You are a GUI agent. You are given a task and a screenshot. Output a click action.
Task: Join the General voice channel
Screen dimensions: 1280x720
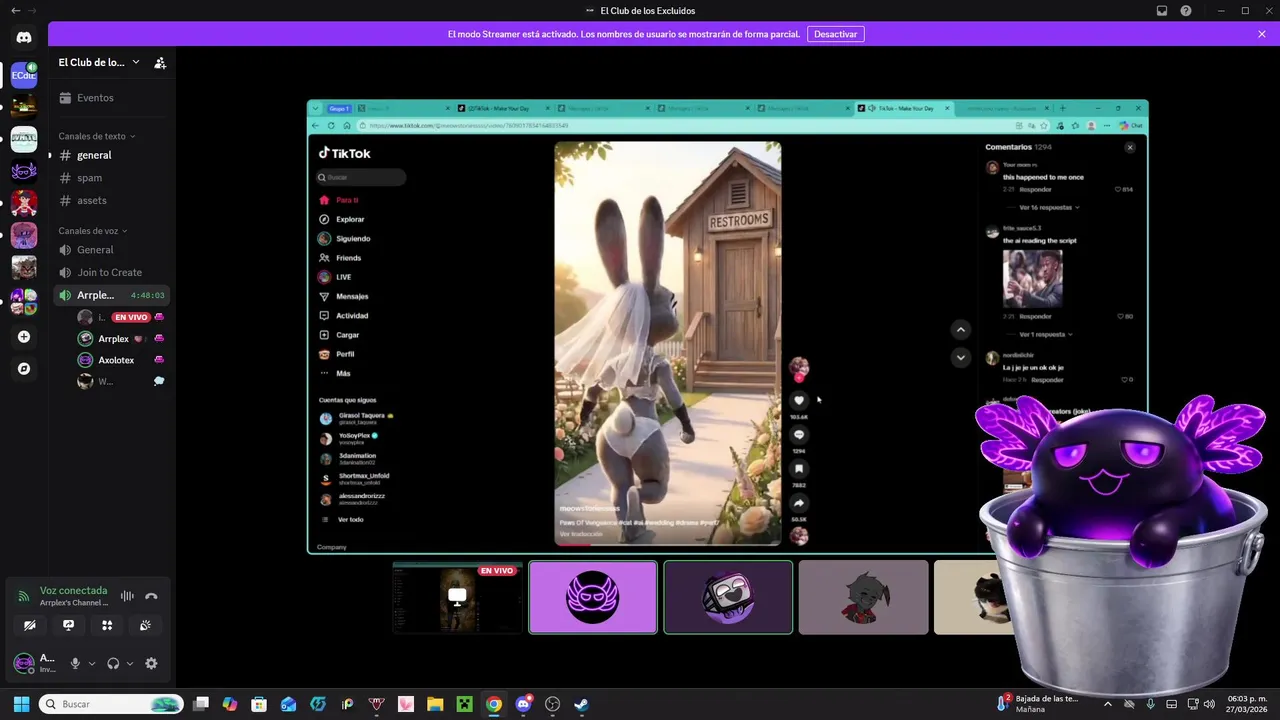[x=112, y=250]
